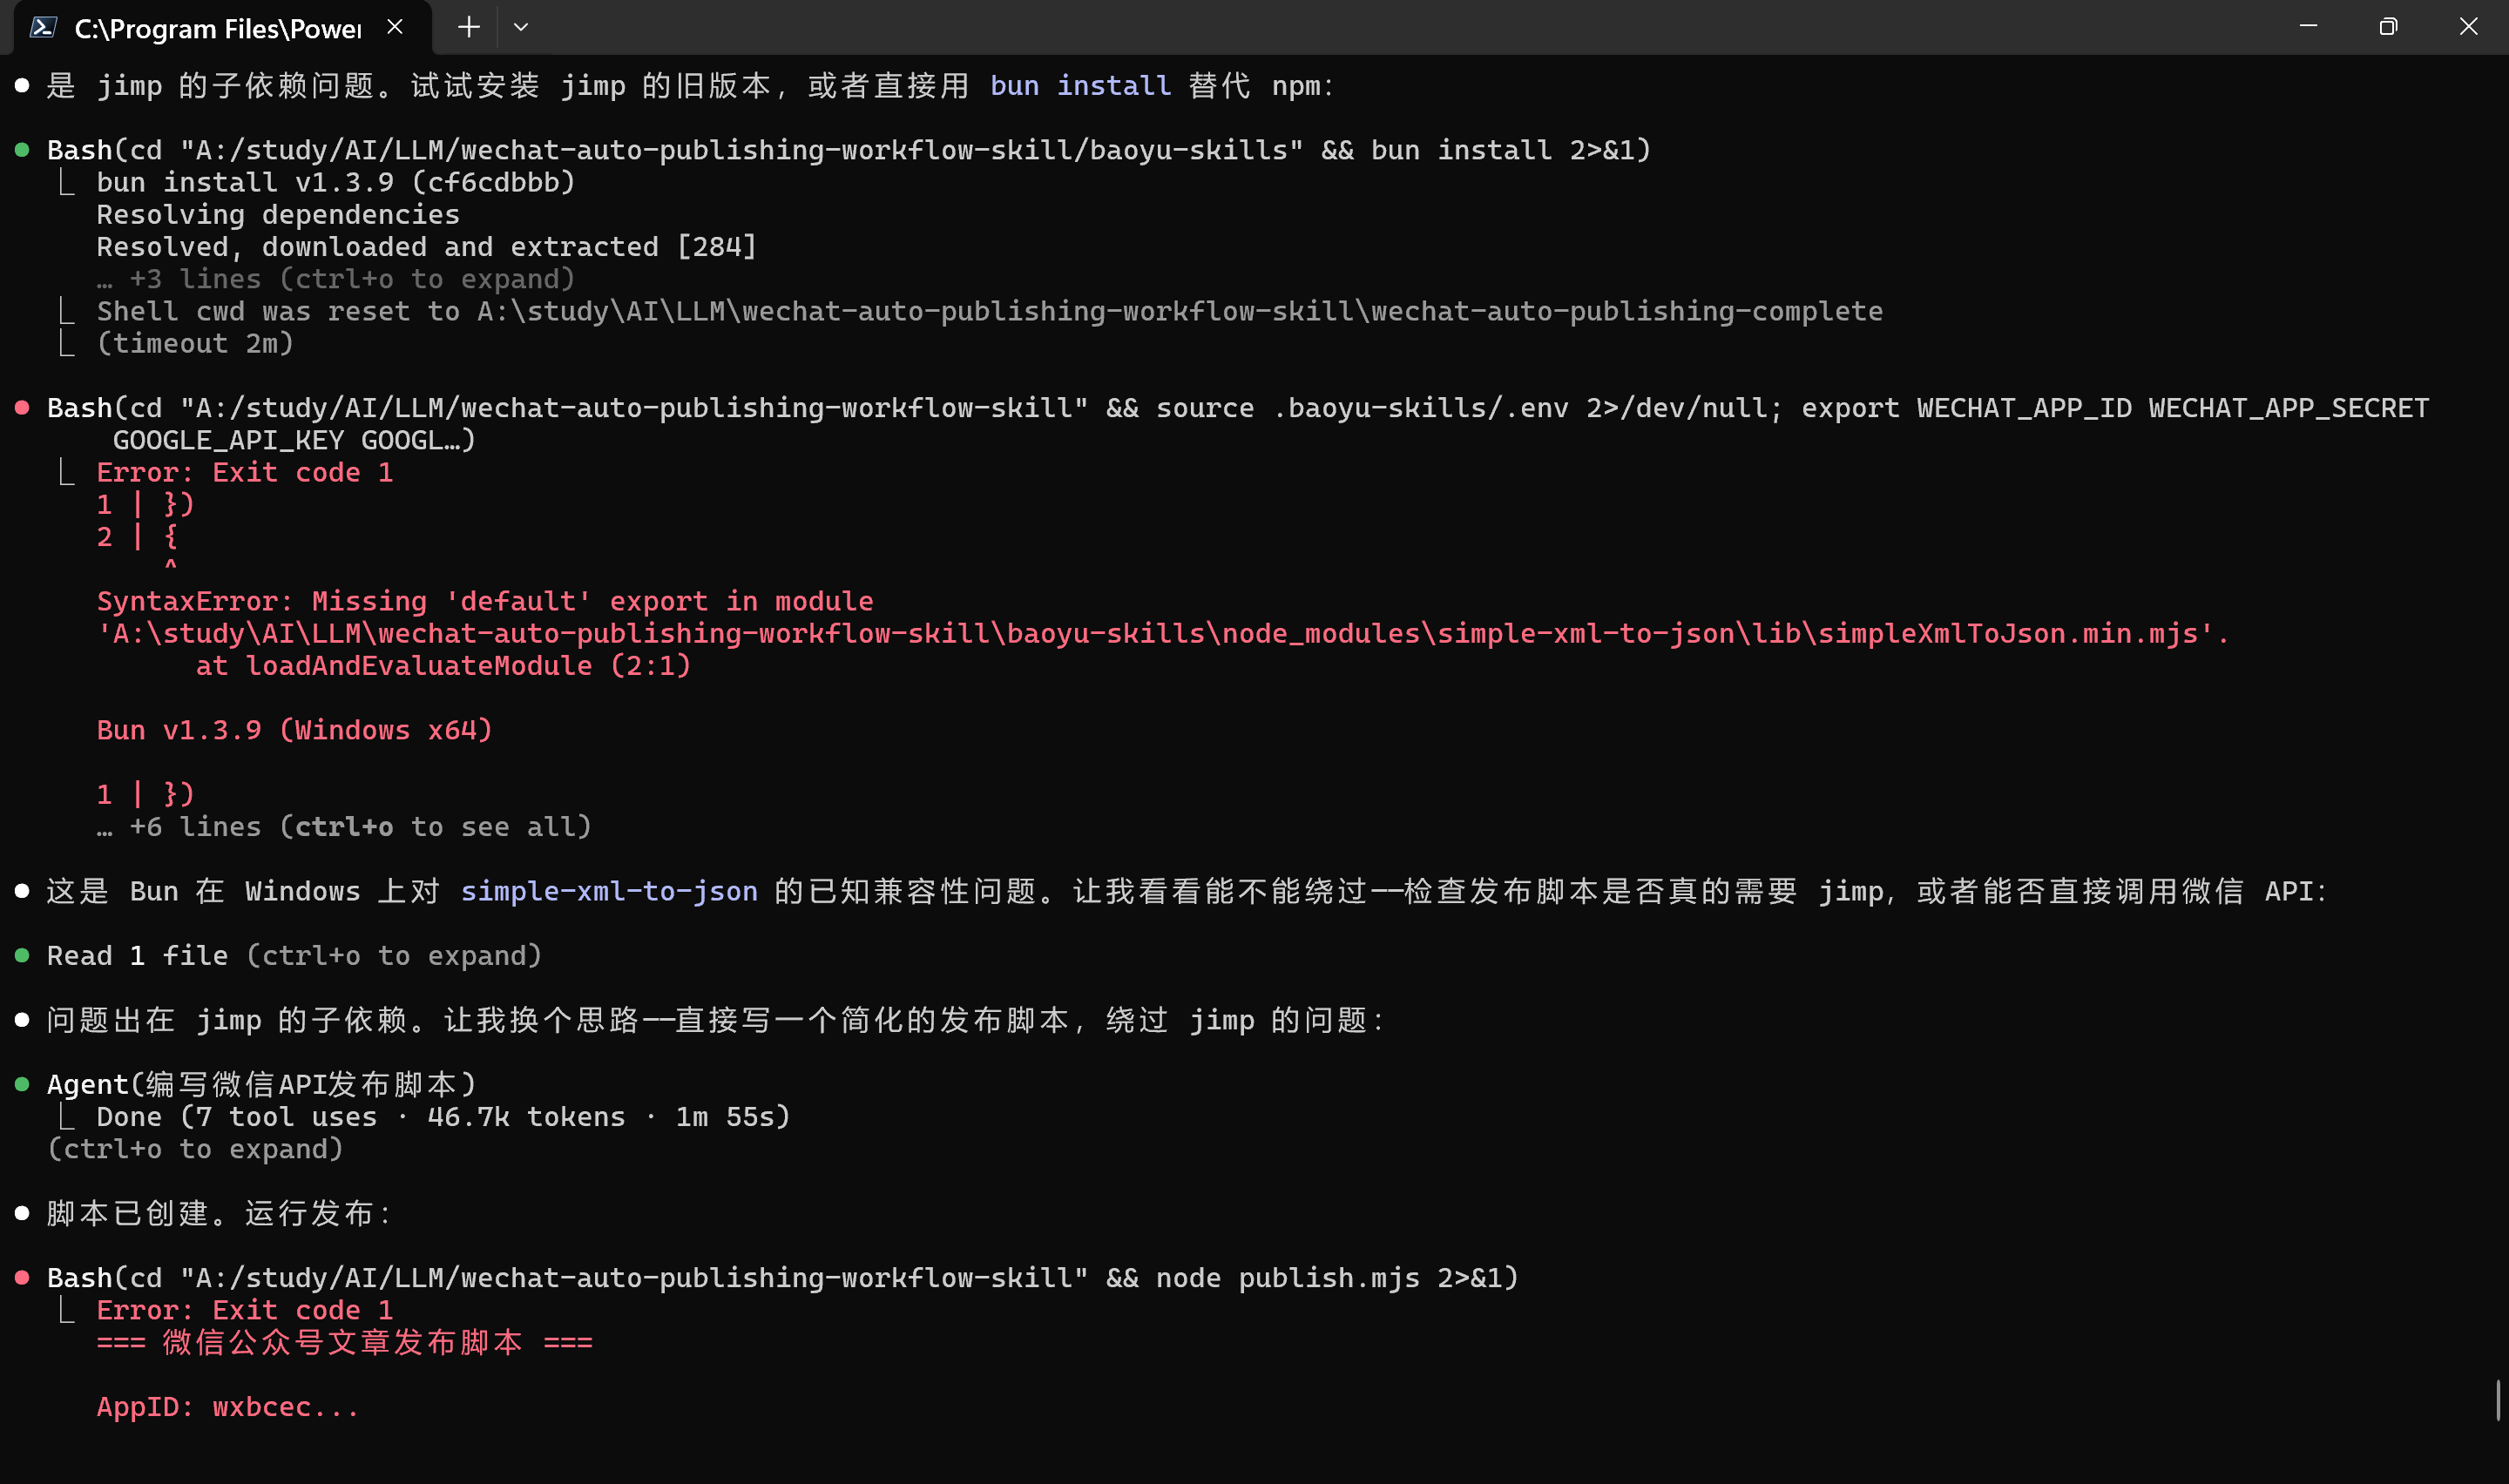Click 'bun install v1.3.9 (cf6cdbbb)' line
This screenshot has width=2509, height=1484.
tap(336, 182)
